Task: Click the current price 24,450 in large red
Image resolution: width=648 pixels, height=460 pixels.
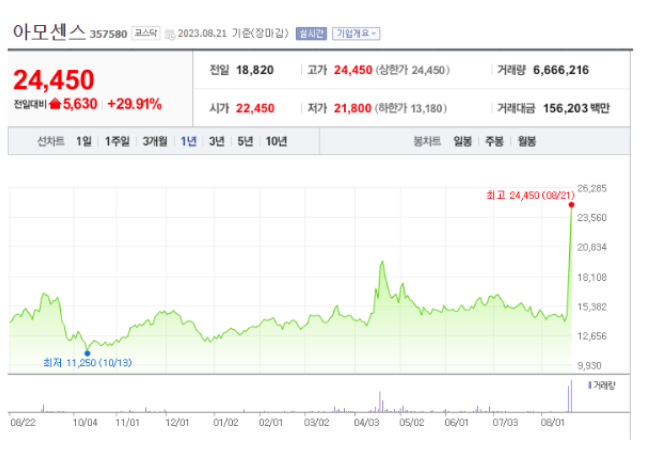Action: (x=54, y=80)
